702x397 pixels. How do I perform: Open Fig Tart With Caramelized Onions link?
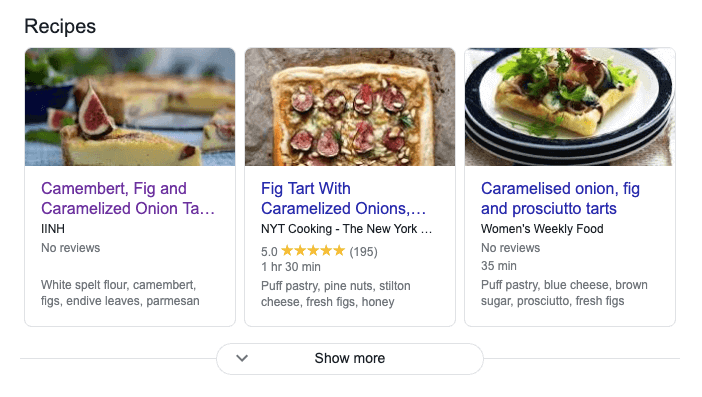343,198
